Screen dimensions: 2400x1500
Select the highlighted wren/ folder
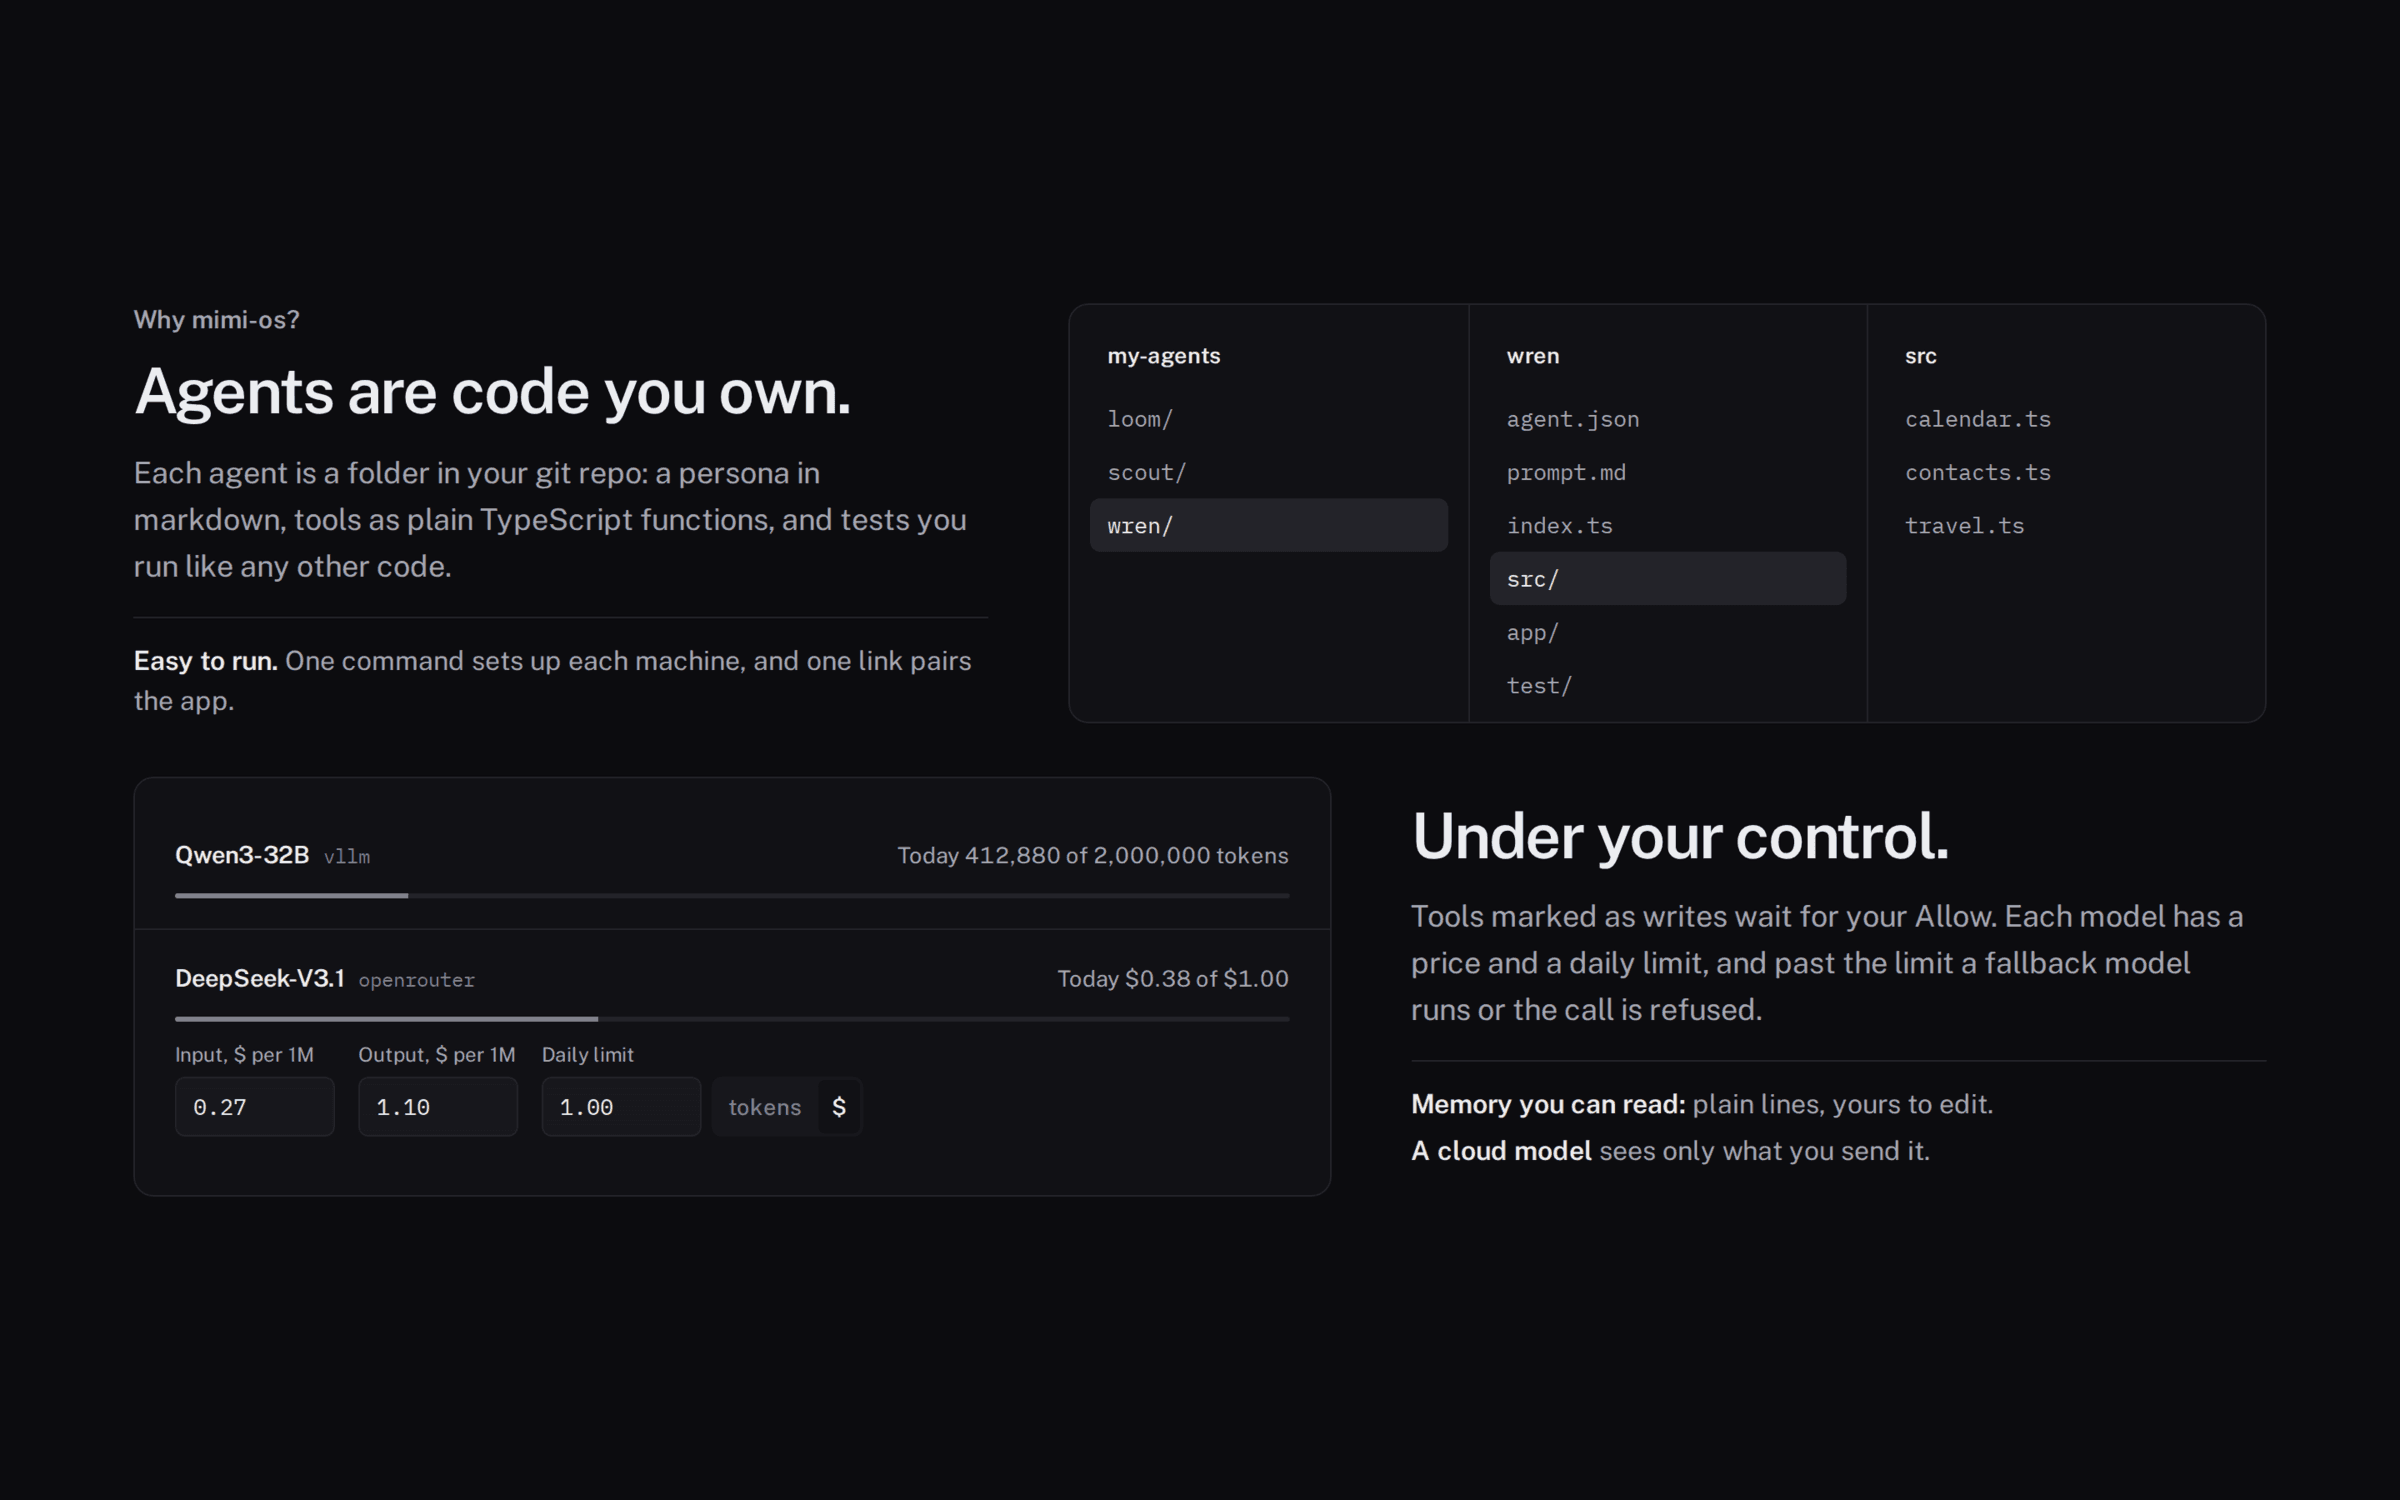point(1268,525)
